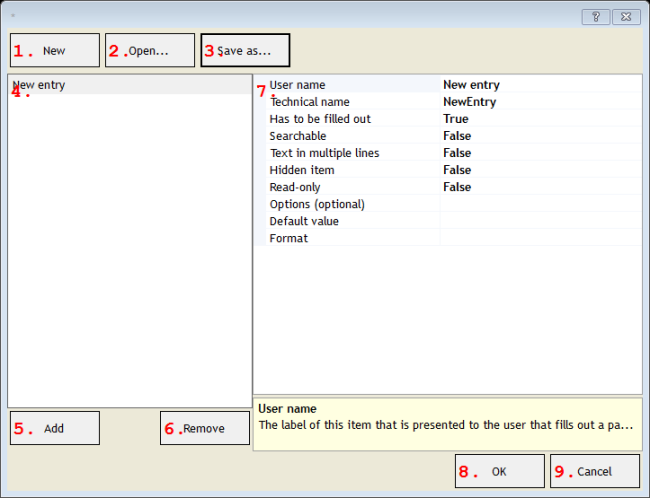Add a new entry to the list
Image resolution: width=650 pixels, height=498 pixels.
click(55, 428)
